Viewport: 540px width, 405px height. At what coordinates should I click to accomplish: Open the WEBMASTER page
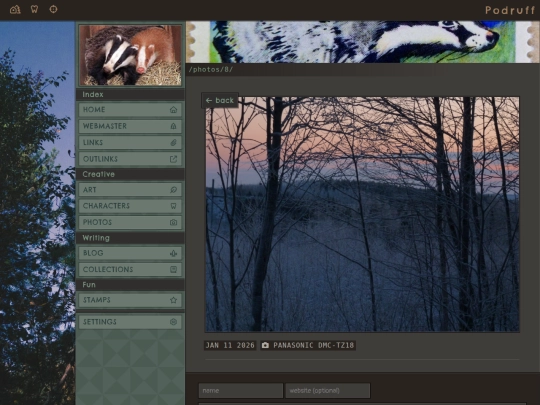[130, 126]
